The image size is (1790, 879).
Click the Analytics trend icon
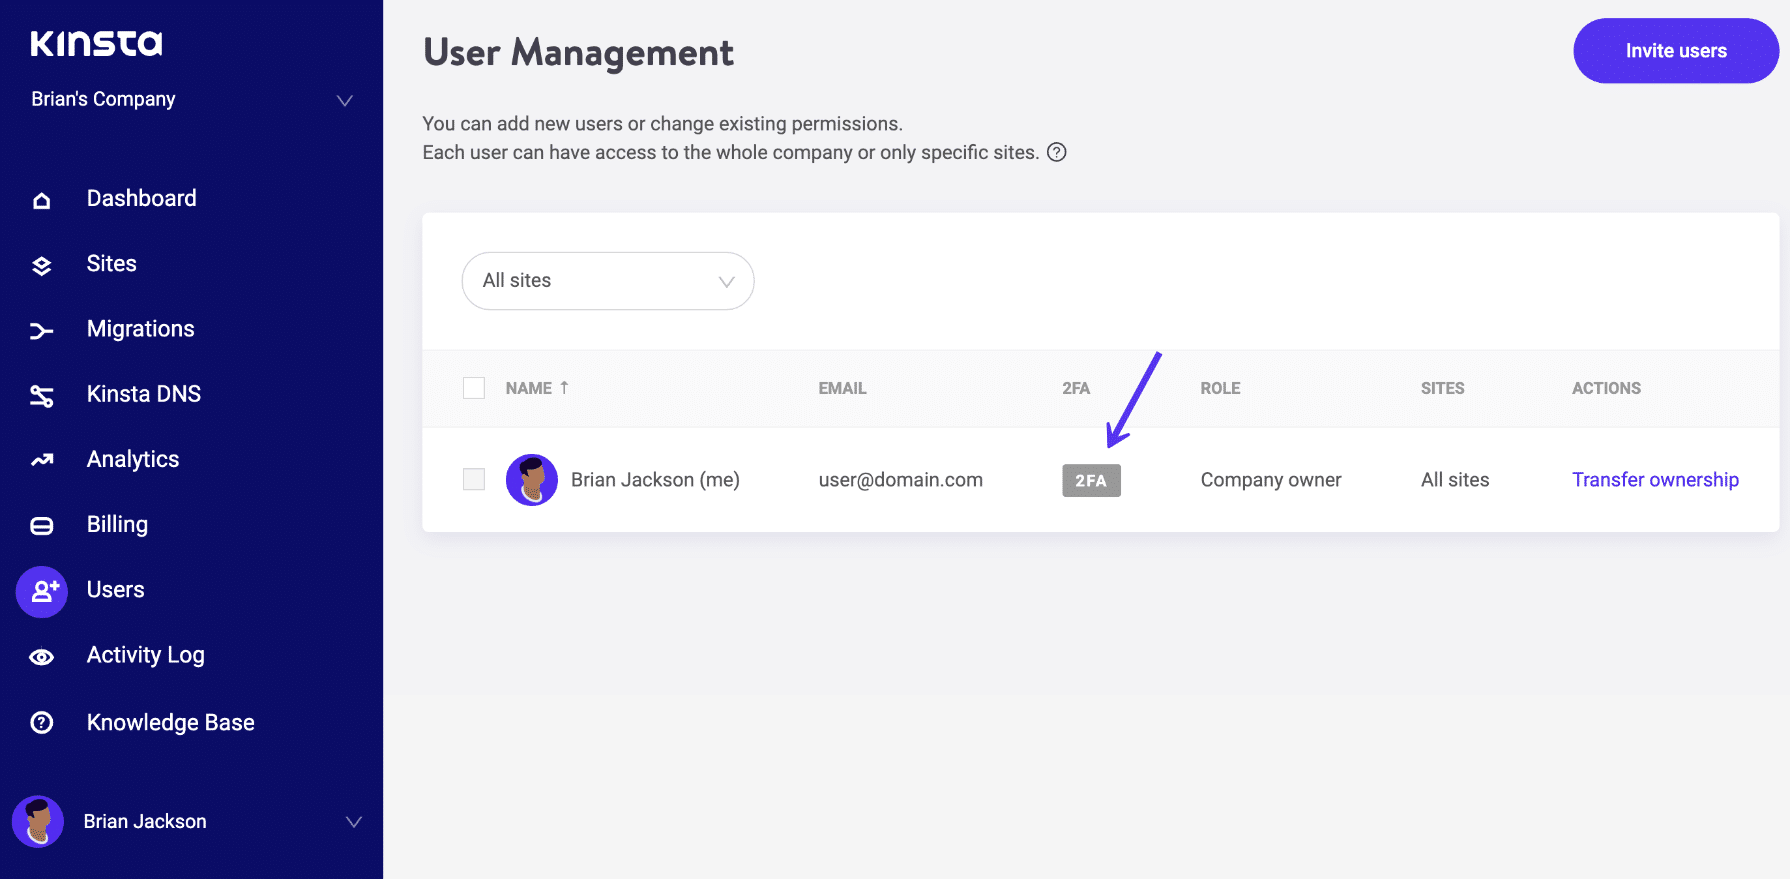pyautogui.click(x=41, y=460)
